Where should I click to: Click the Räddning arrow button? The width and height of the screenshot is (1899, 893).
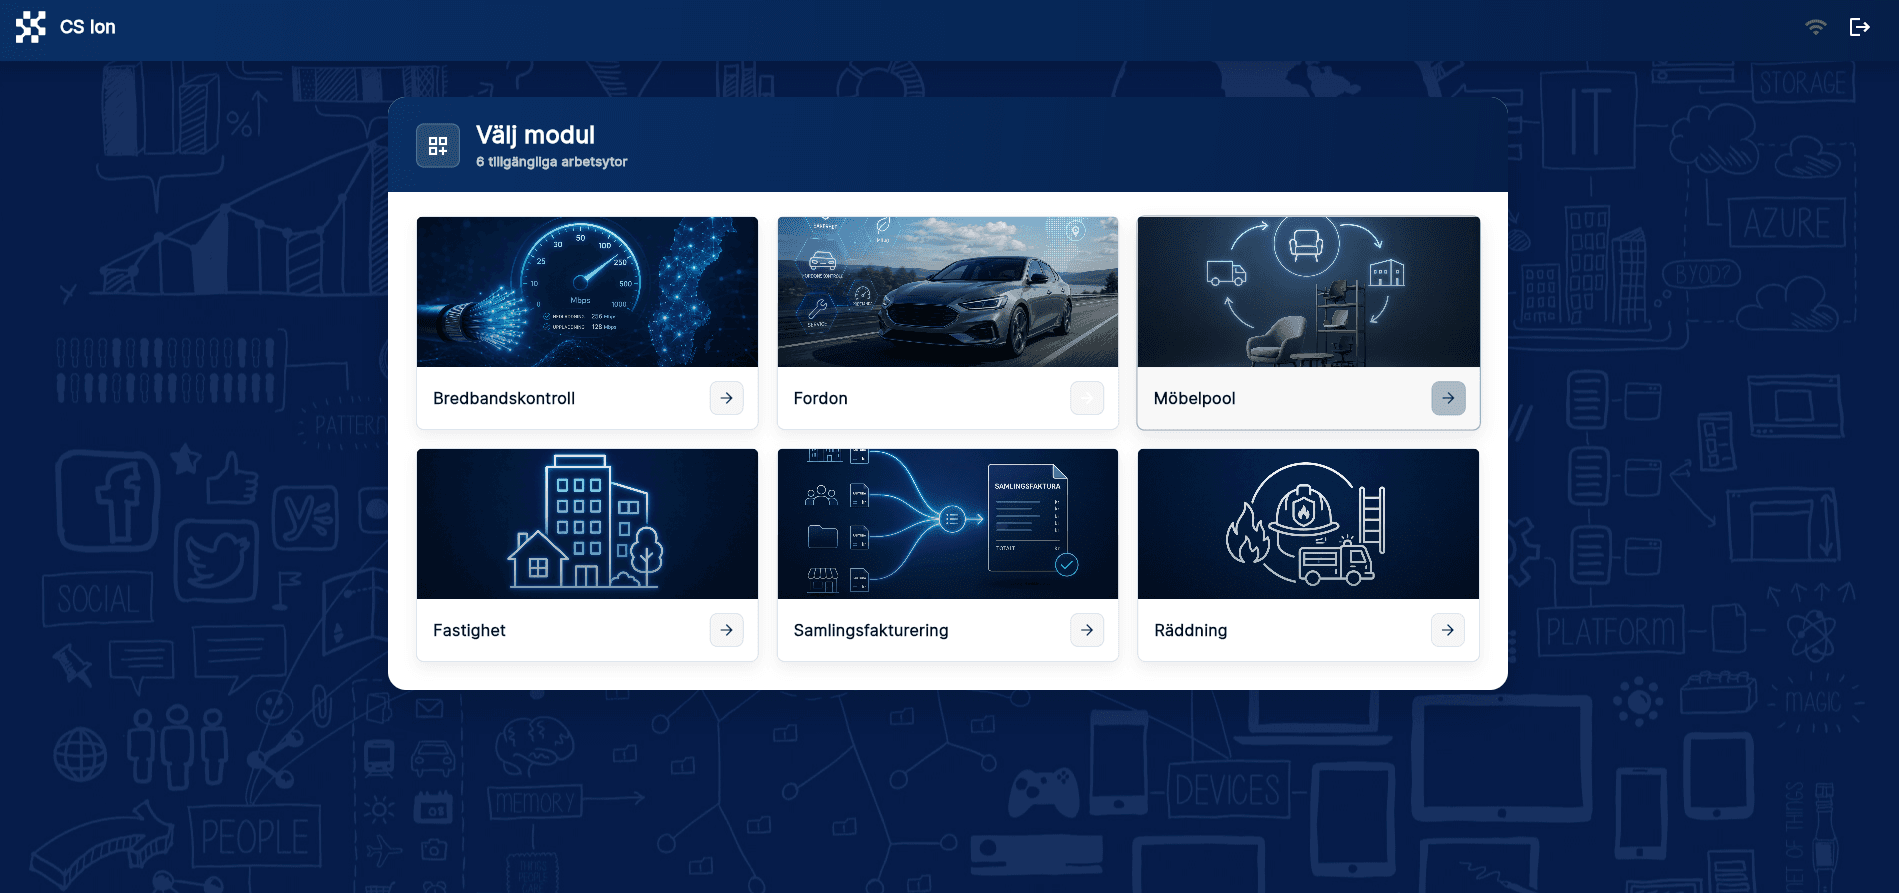pyautogui.click(x=1448, y=630)
